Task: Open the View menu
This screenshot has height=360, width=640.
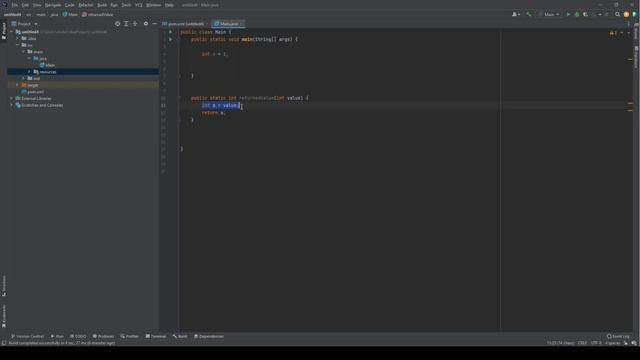Action: [37, 5]
